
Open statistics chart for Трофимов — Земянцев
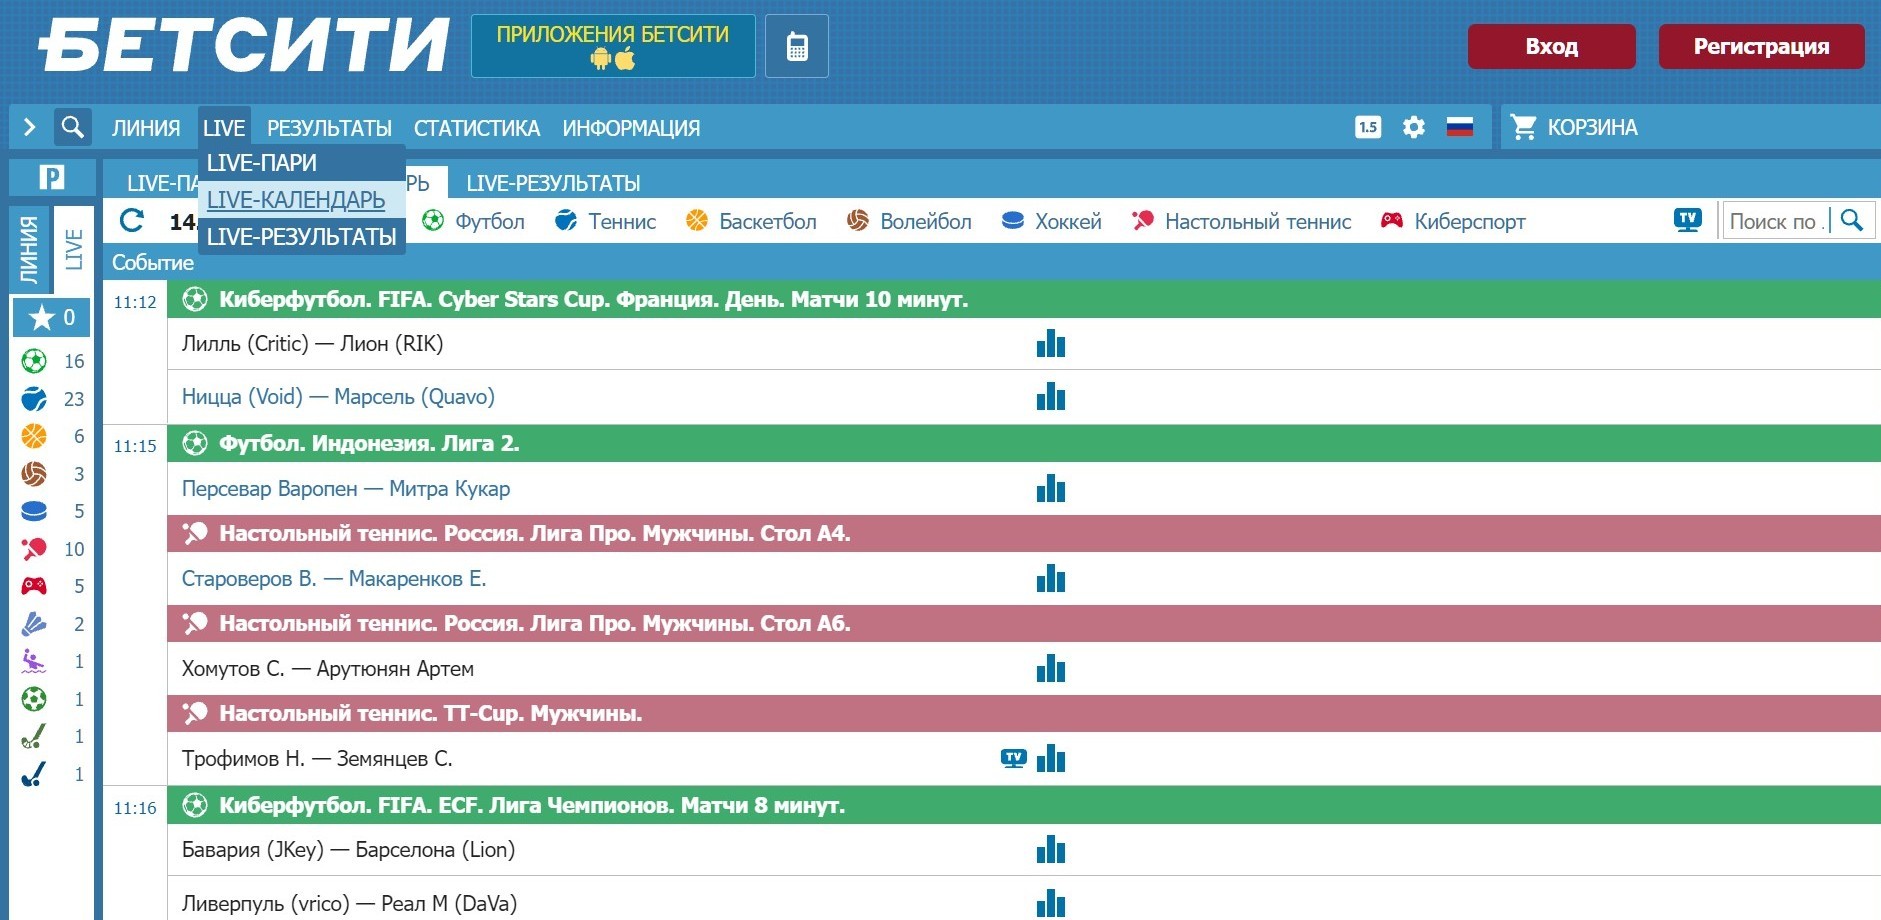[x=1051, y=758]
